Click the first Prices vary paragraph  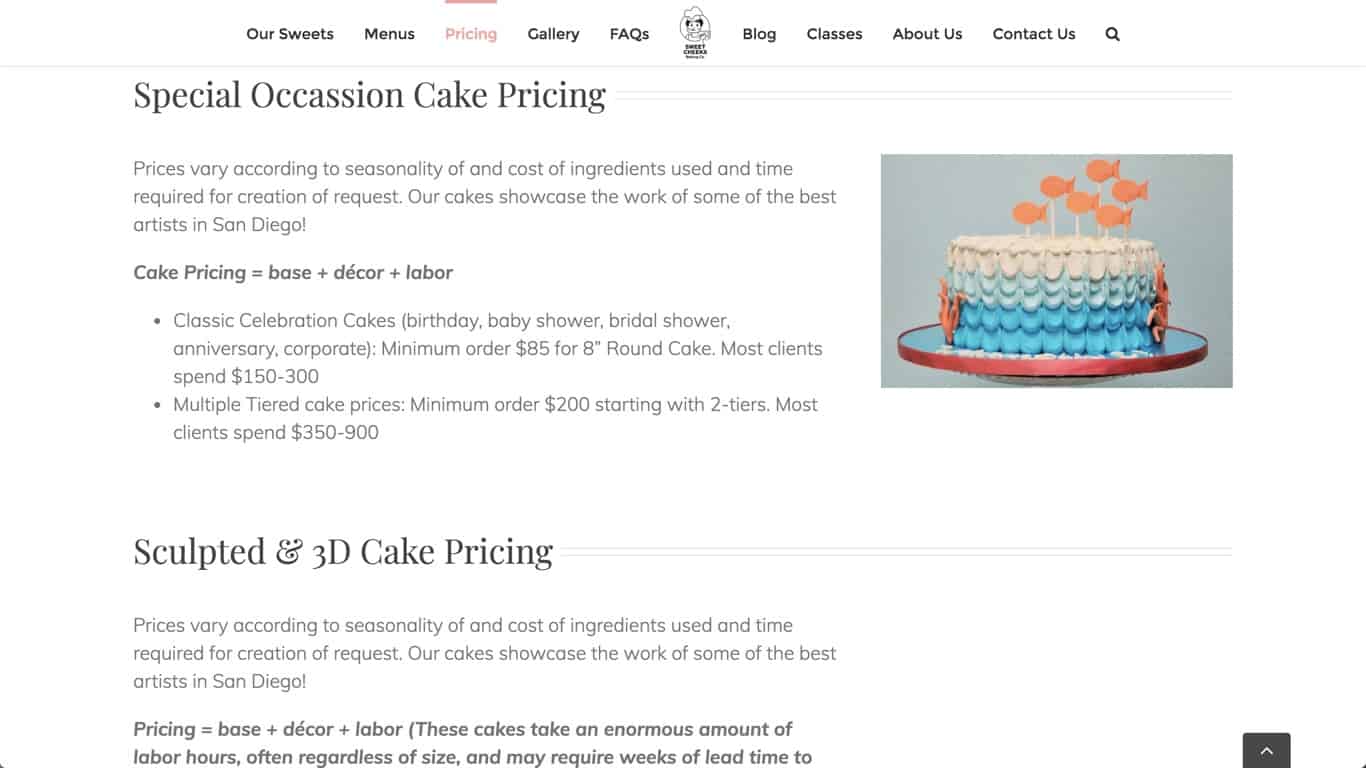tap(485, 196)
